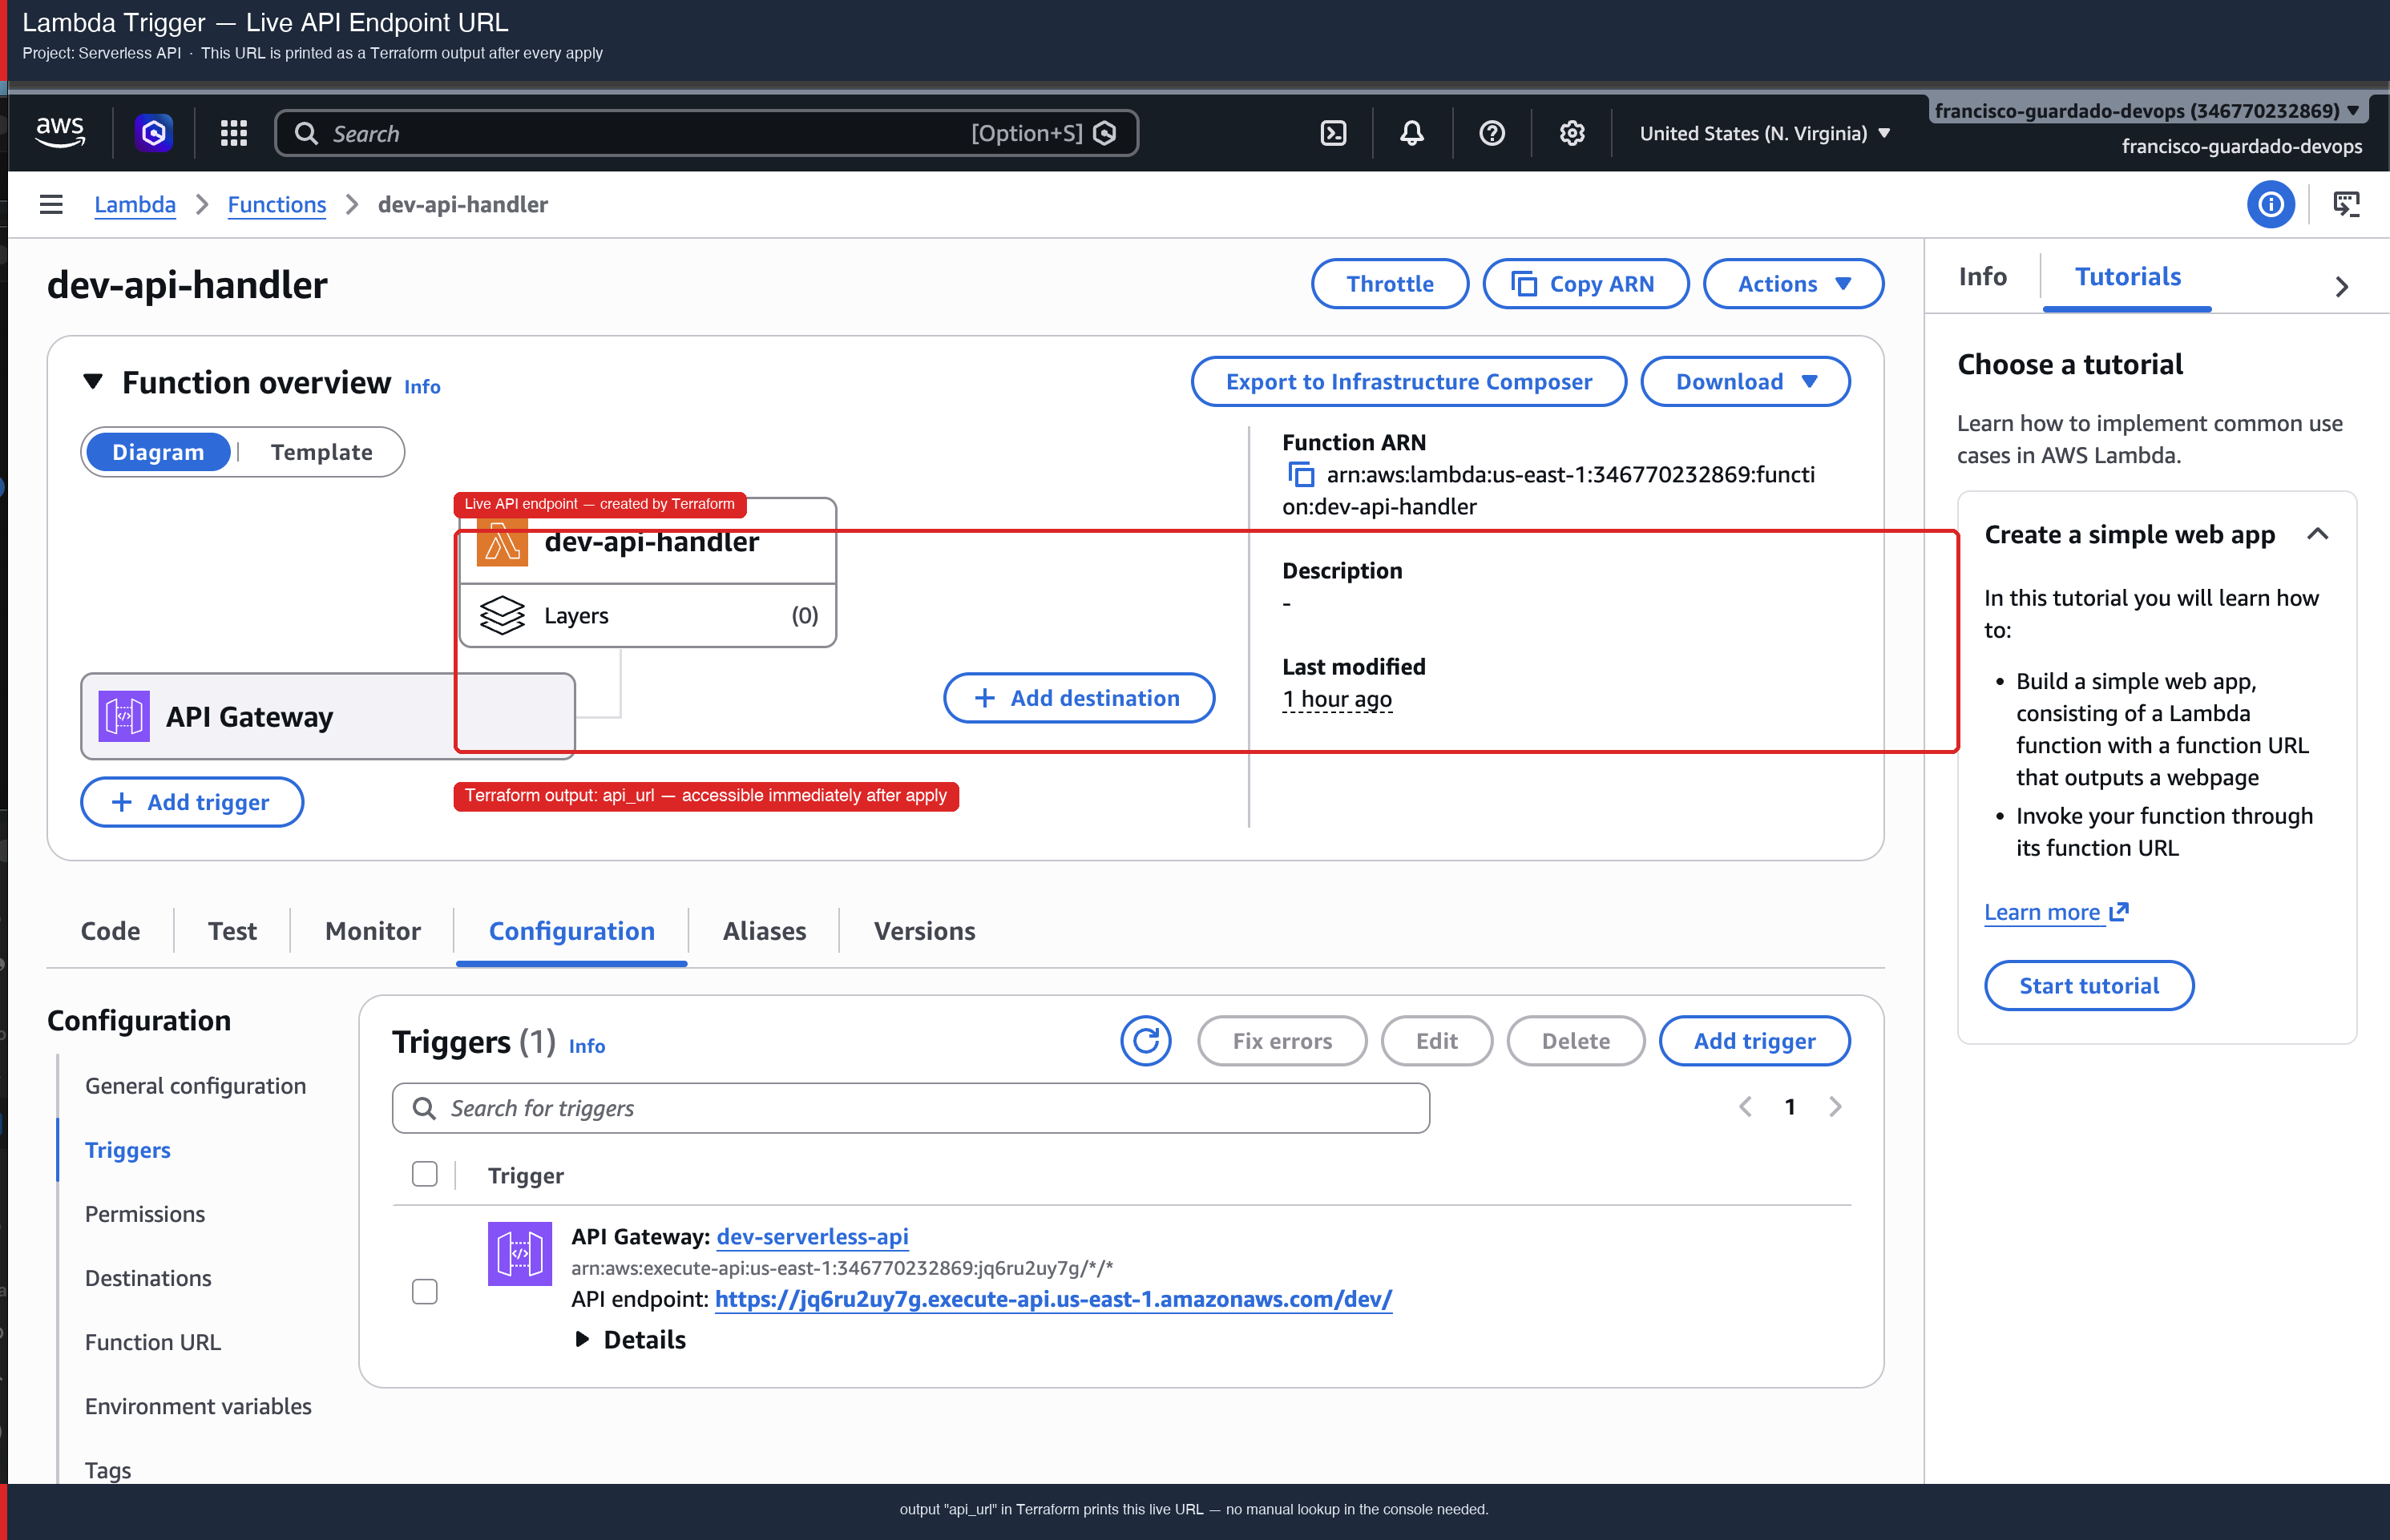Open AWS CloudShell terminal icon

click(x=1333, y=133)
